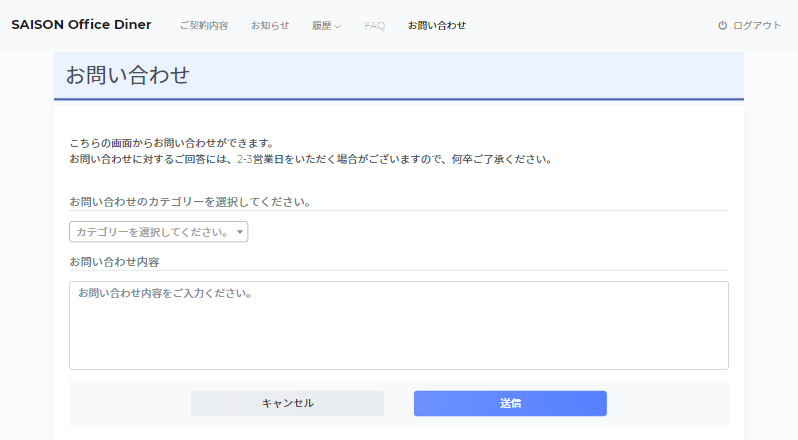Click the キャンセル button
Viewport: 798px width, 440px height.
288,403
